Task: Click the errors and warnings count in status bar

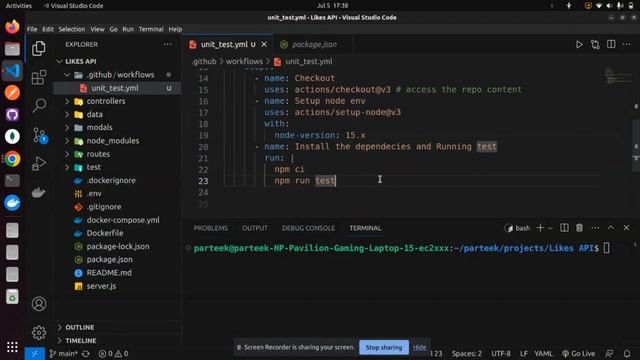Action: 113,353
